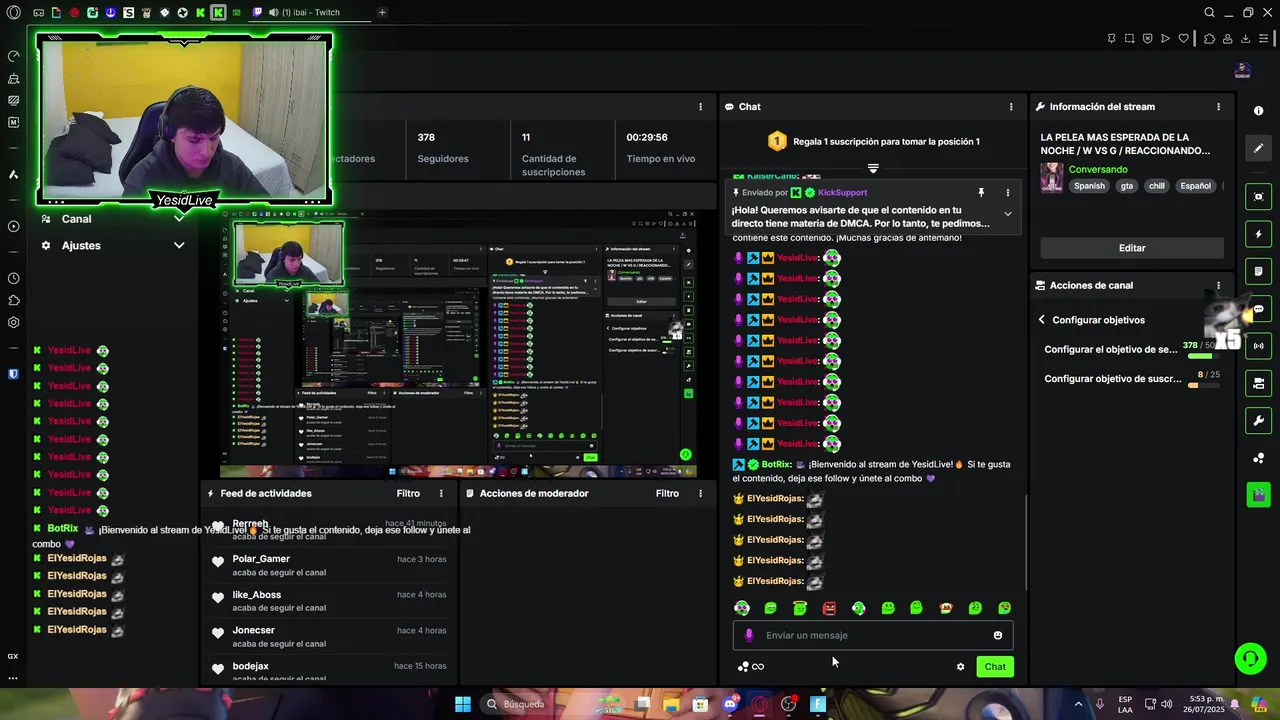Insert the halo green blob emote

pos(800,608)
